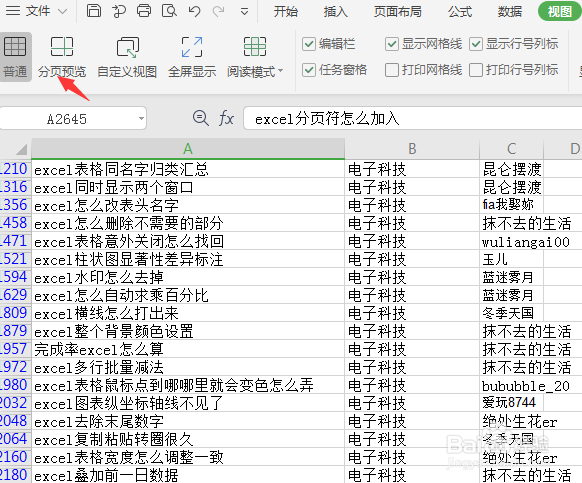Click cell excel图表纵坐标轴线不见了

188,403
